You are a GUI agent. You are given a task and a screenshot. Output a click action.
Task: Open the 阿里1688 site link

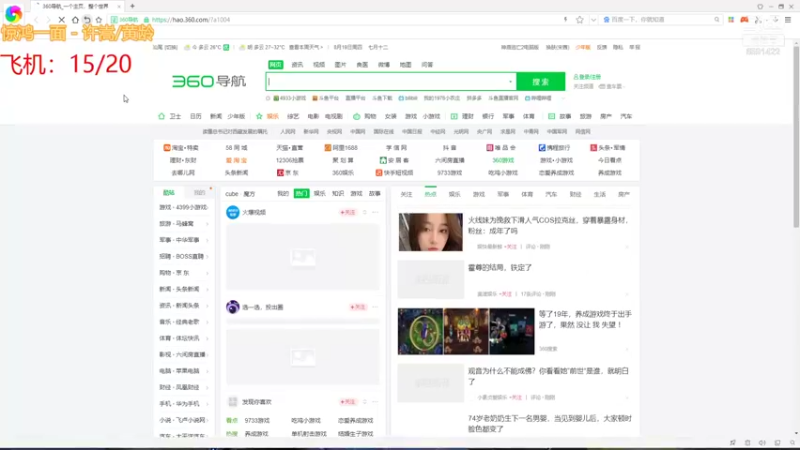pyautogui.click(x=341, y=147)
